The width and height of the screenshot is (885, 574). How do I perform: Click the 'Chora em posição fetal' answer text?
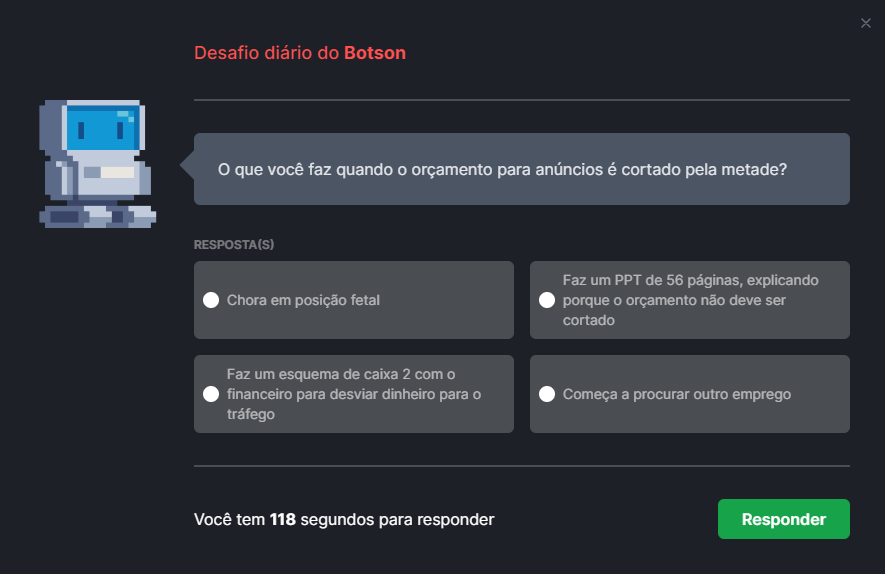point(303,300)
